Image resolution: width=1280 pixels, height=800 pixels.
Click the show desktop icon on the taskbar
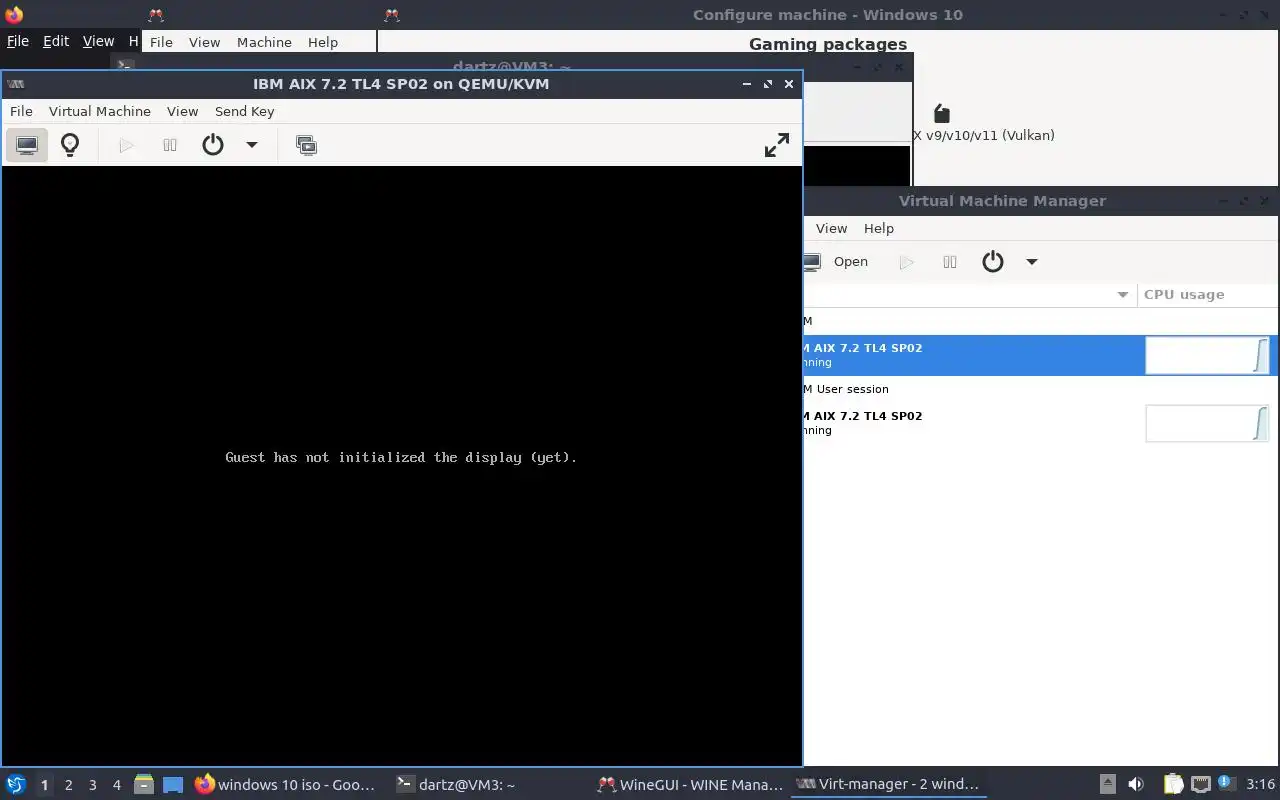coord(173,785)
